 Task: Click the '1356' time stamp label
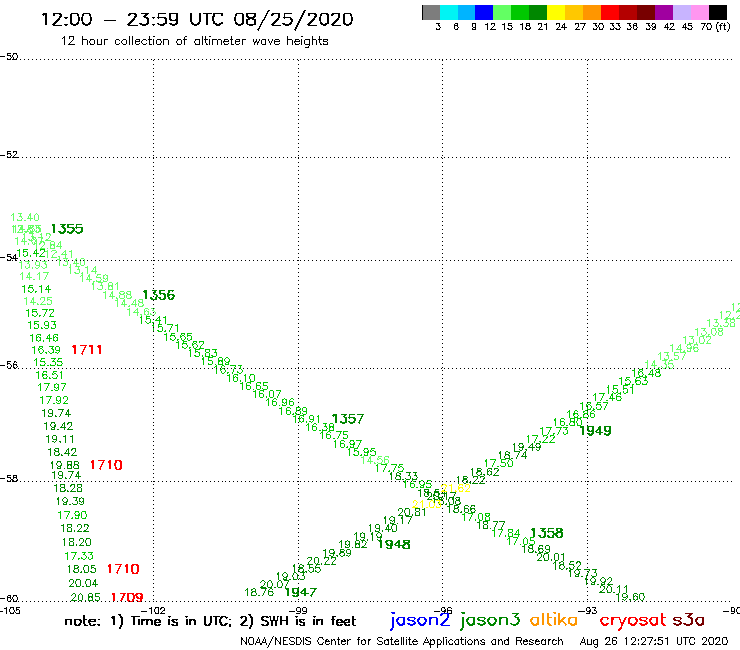[x=159, y=295]
